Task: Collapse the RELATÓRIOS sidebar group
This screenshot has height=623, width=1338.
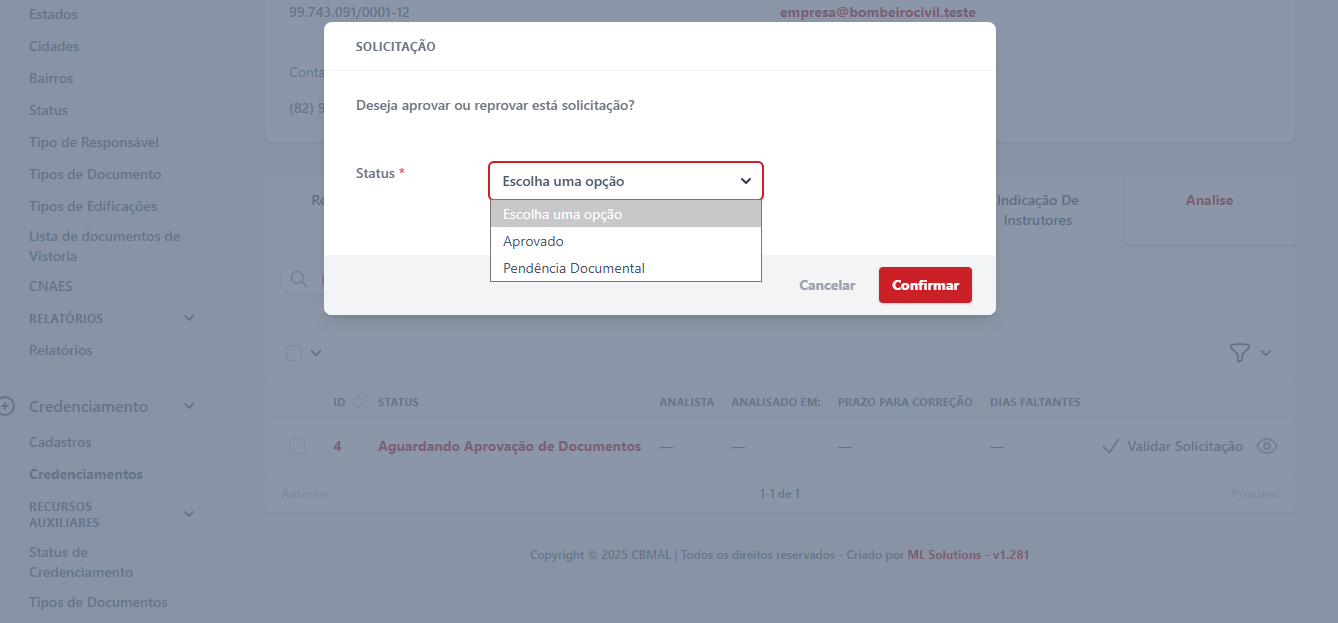Action: tap(189, 318)
